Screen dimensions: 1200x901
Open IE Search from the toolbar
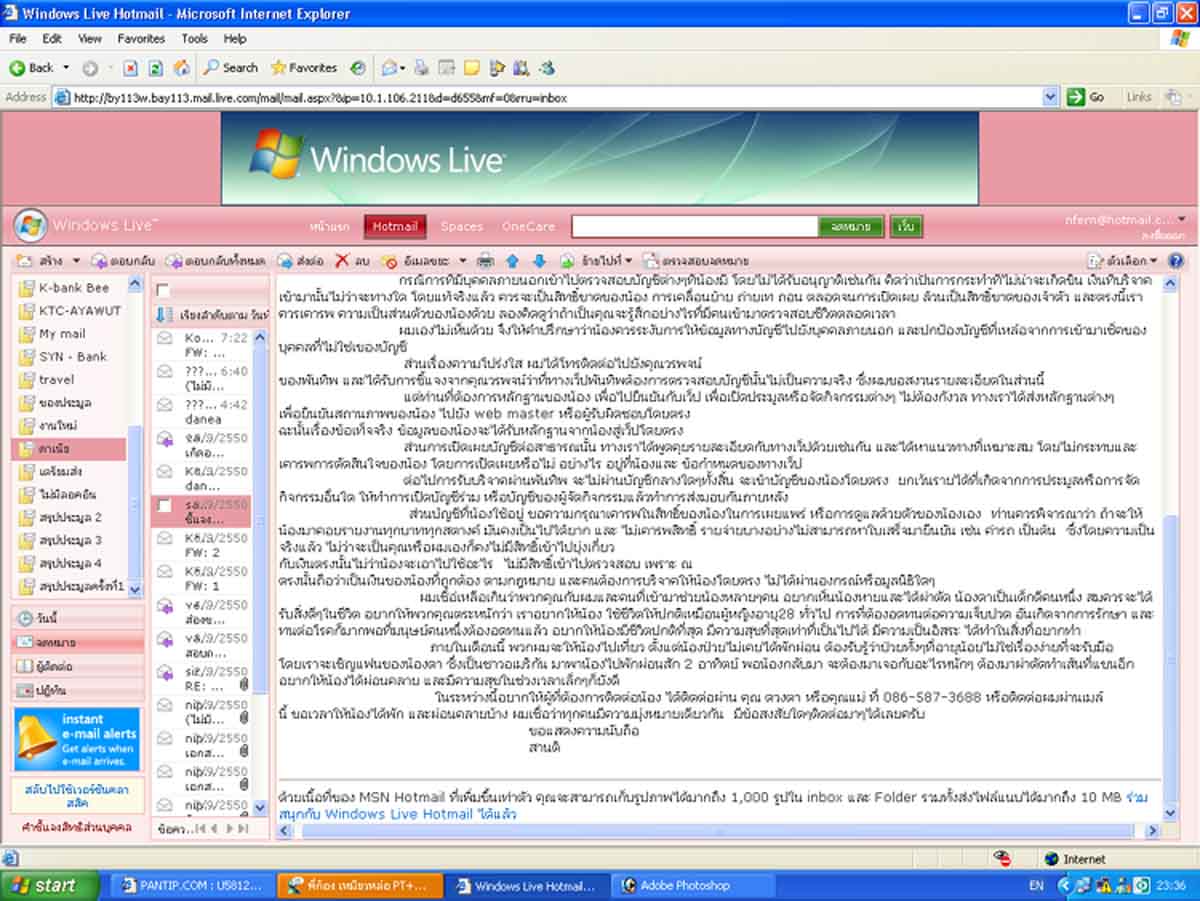[230, 67]
